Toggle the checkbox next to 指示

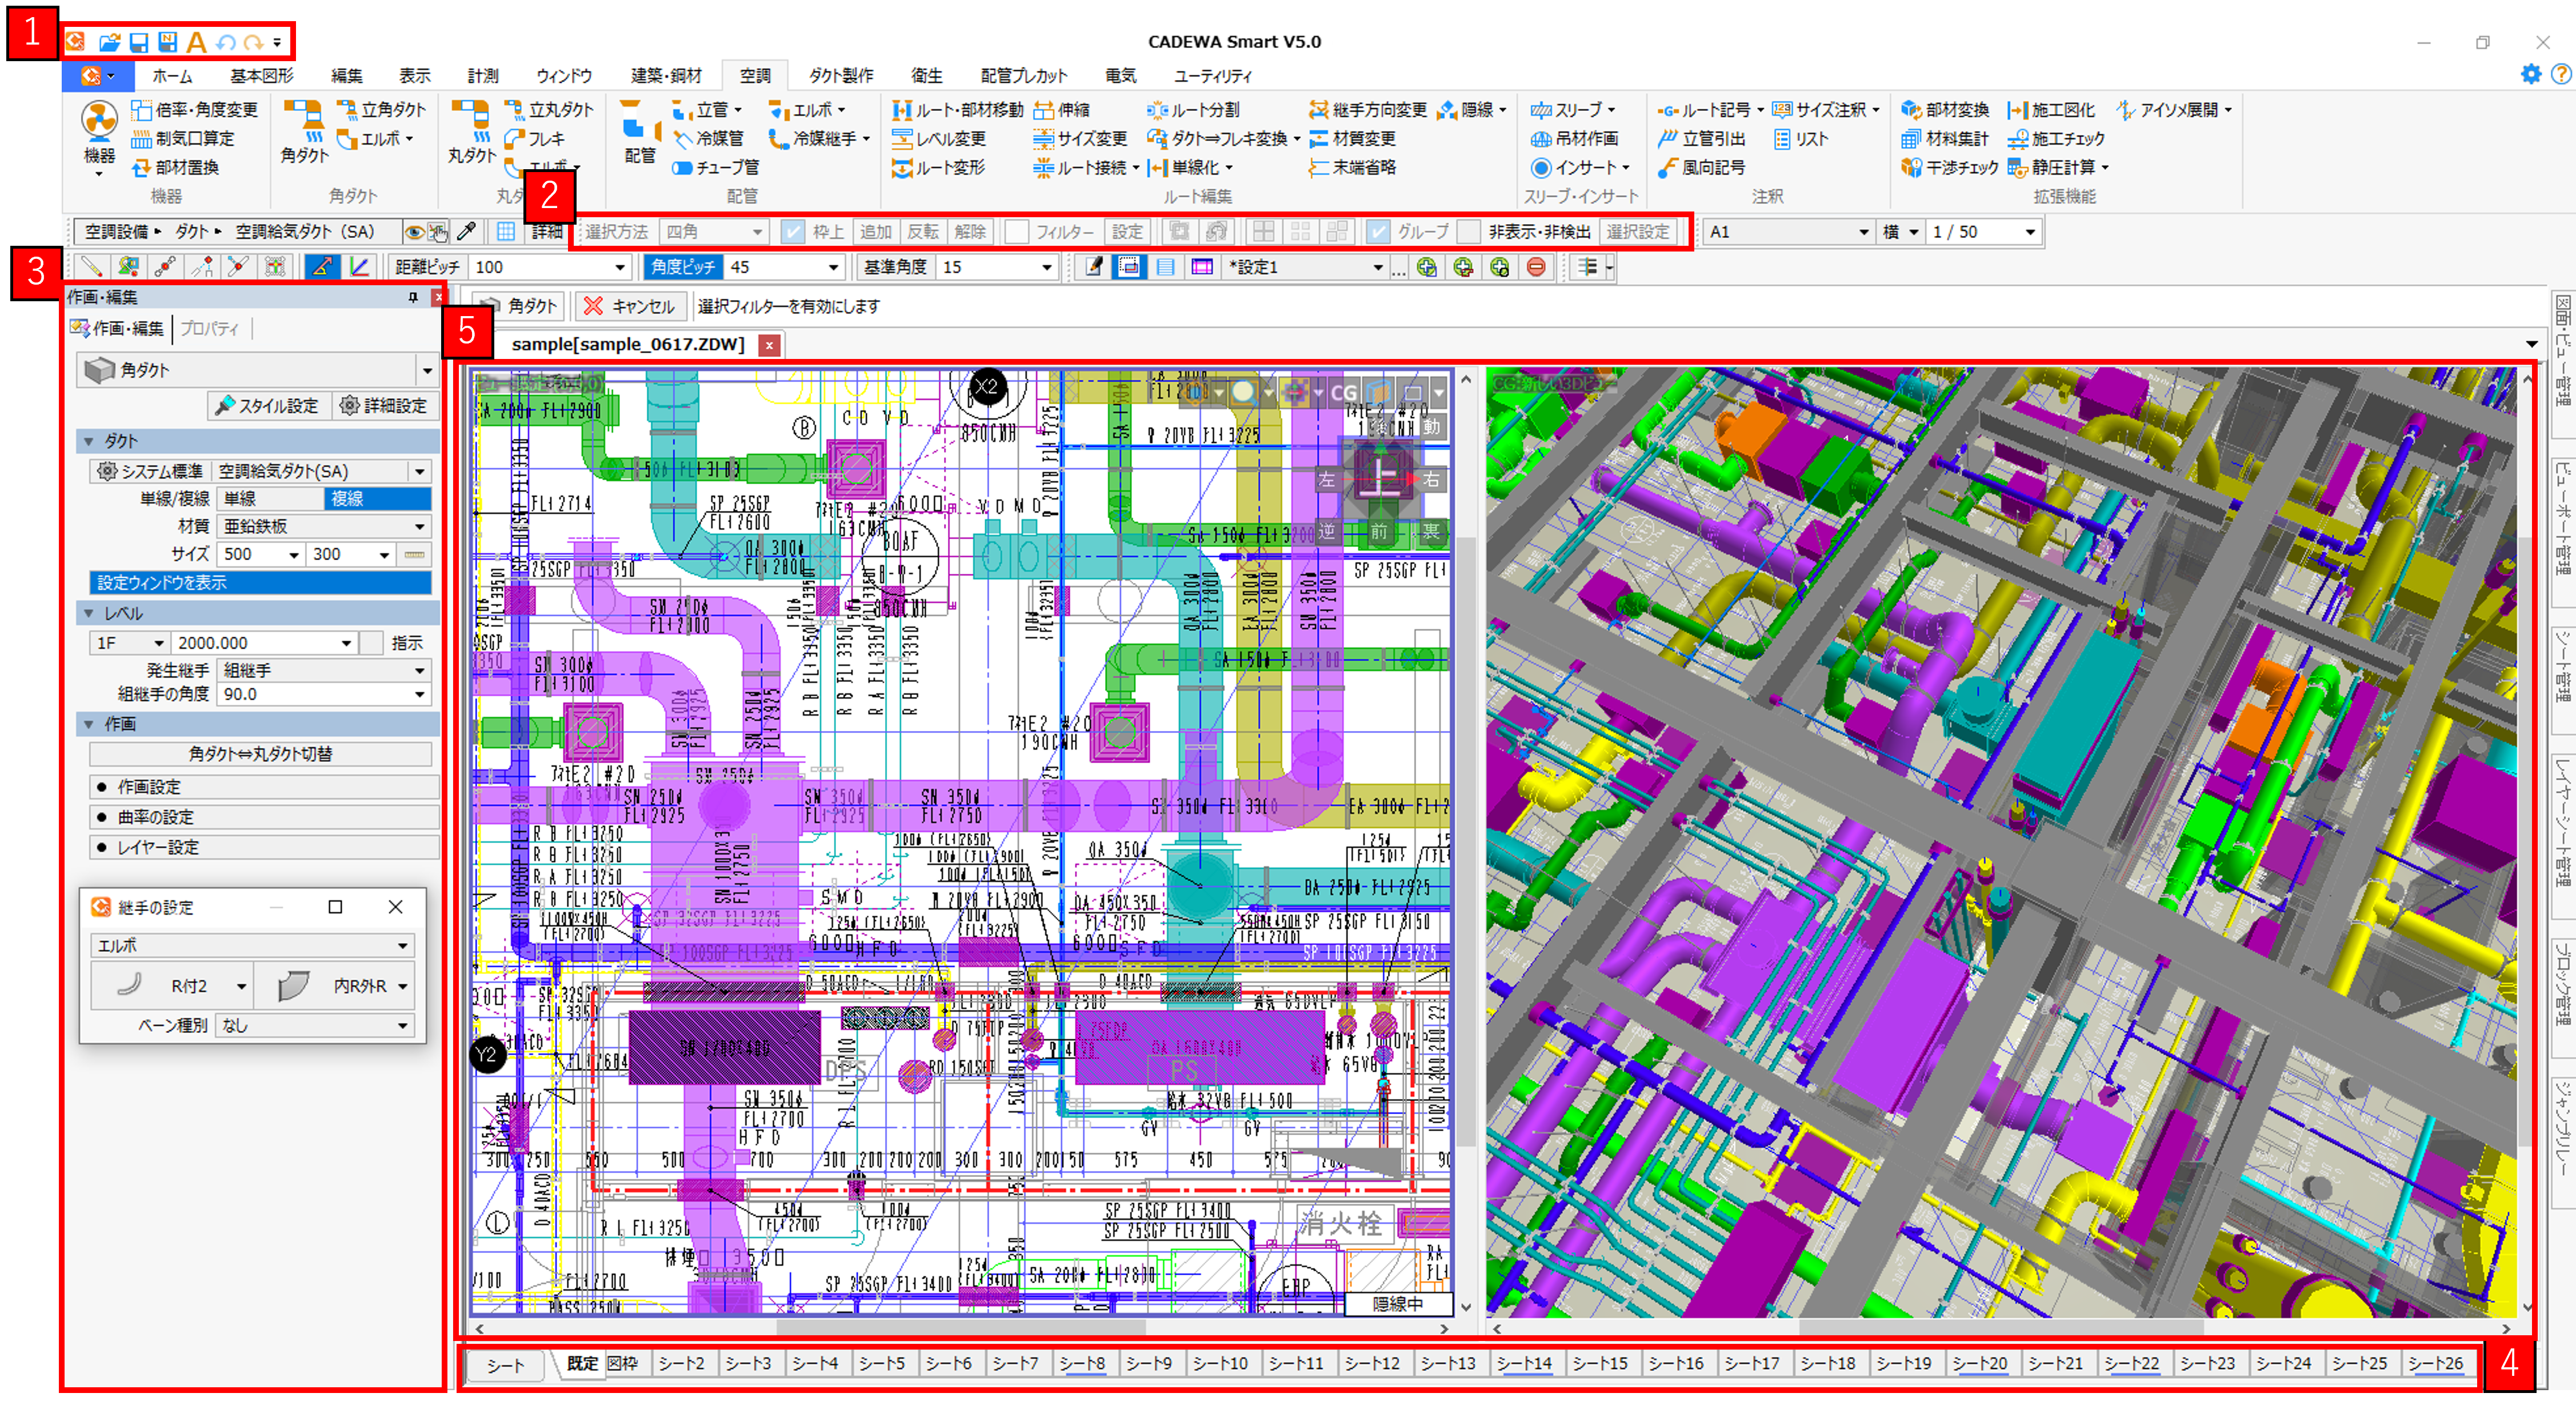pyautogui.click(x=371, y=643)
